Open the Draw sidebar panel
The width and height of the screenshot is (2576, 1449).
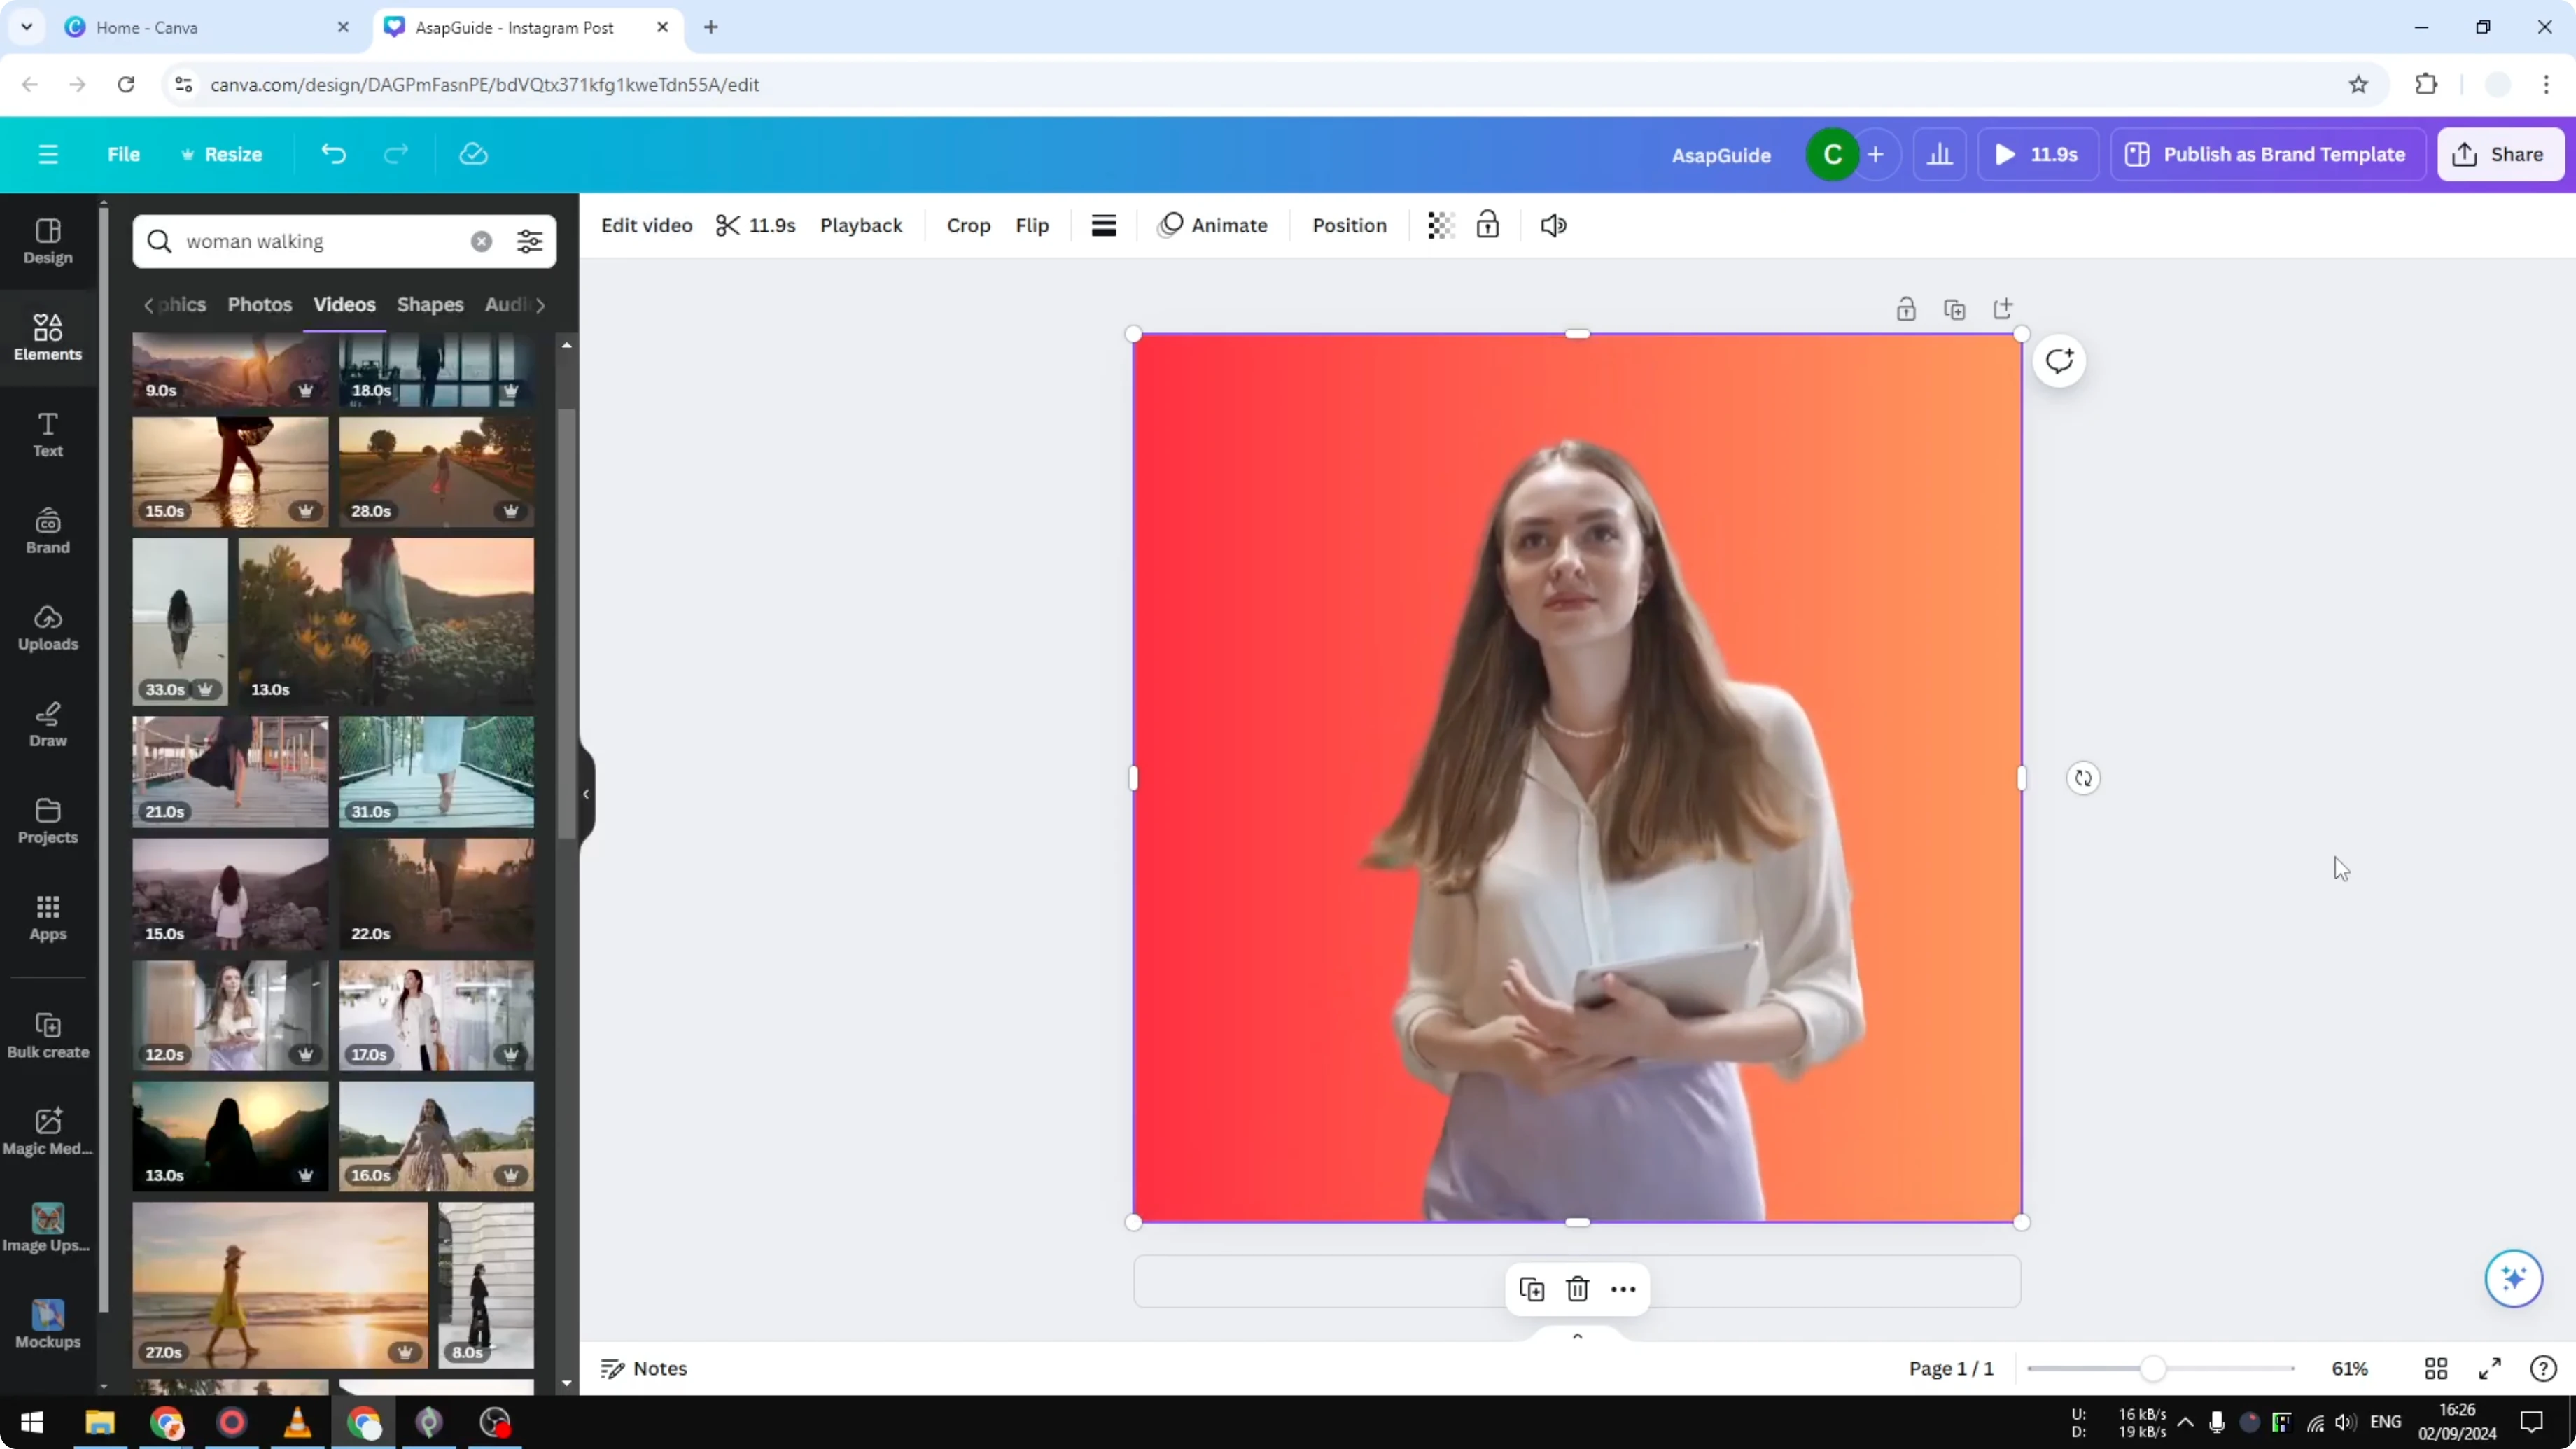(x=48, y=725)
